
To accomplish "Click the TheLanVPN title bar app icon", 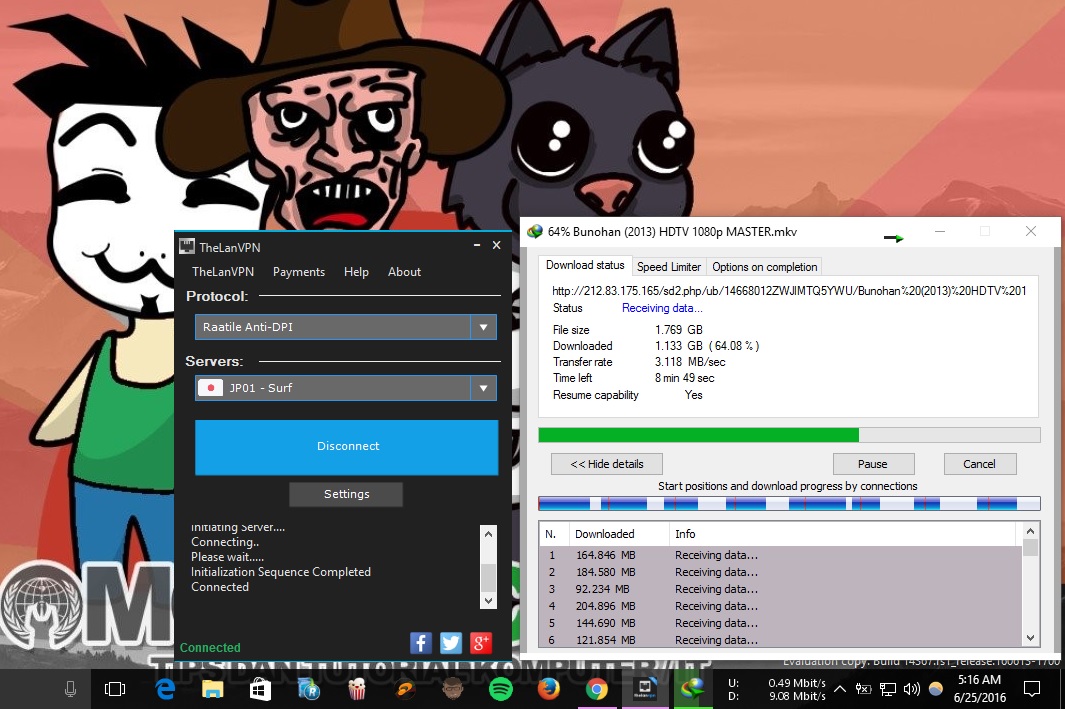I will pos(187,247).
